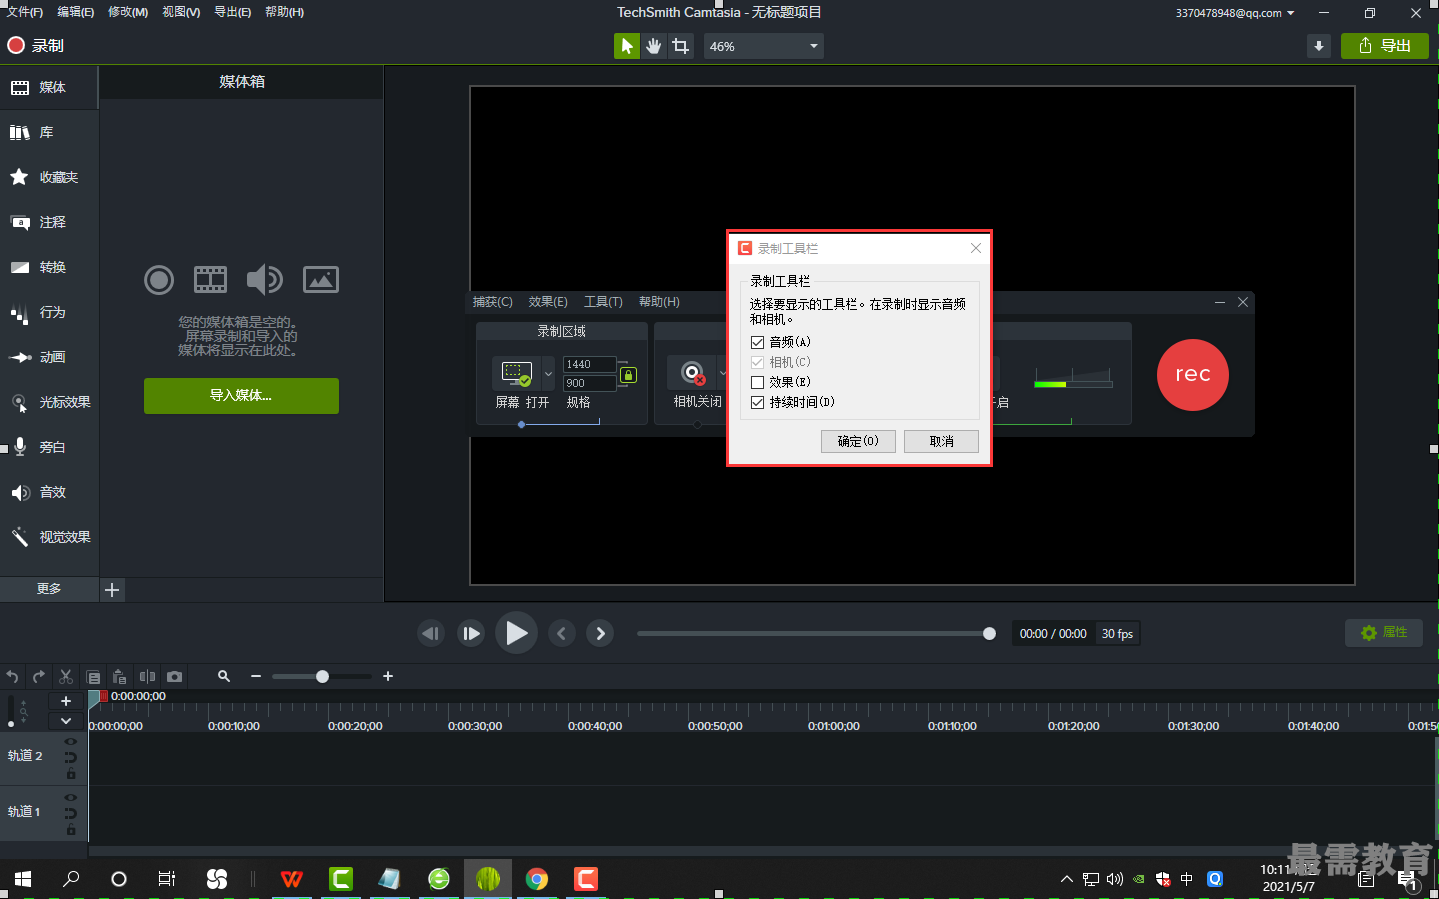
Task: Toggle the 音频(A) checkbox
Action: click(757, 342)
